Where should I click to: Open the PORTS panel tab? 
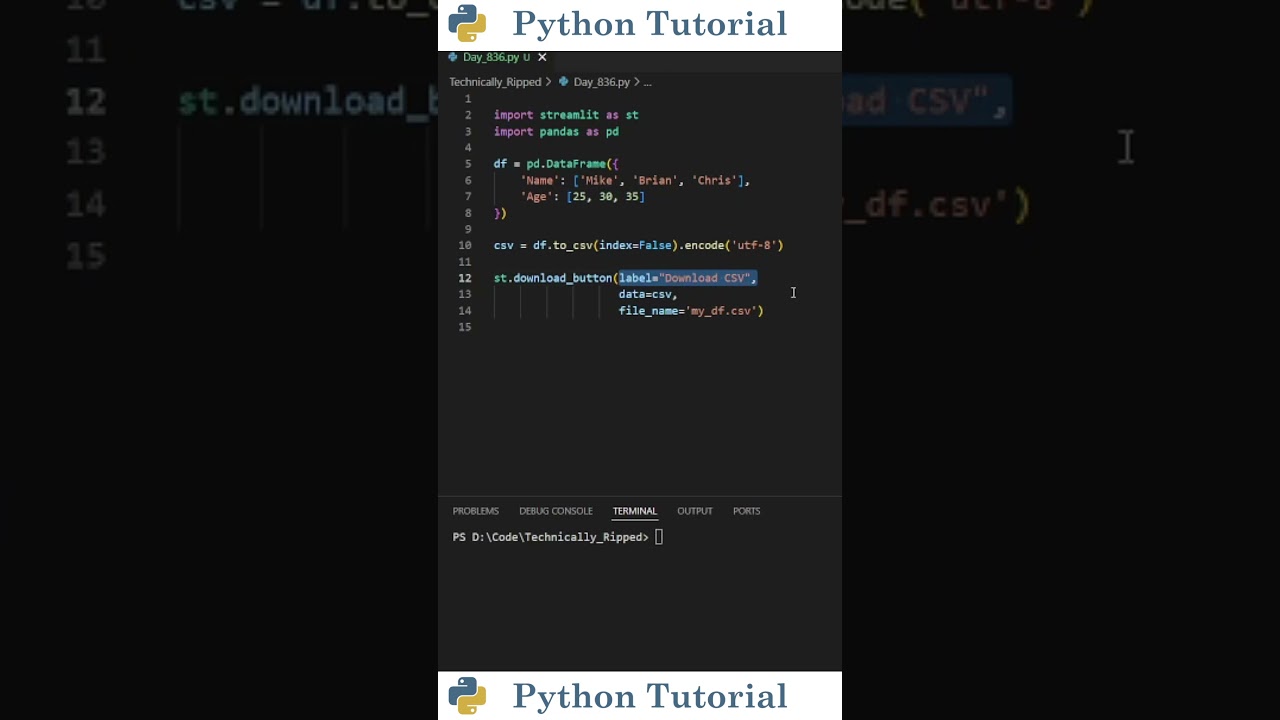pyautogui.click(x=746, y=511)
